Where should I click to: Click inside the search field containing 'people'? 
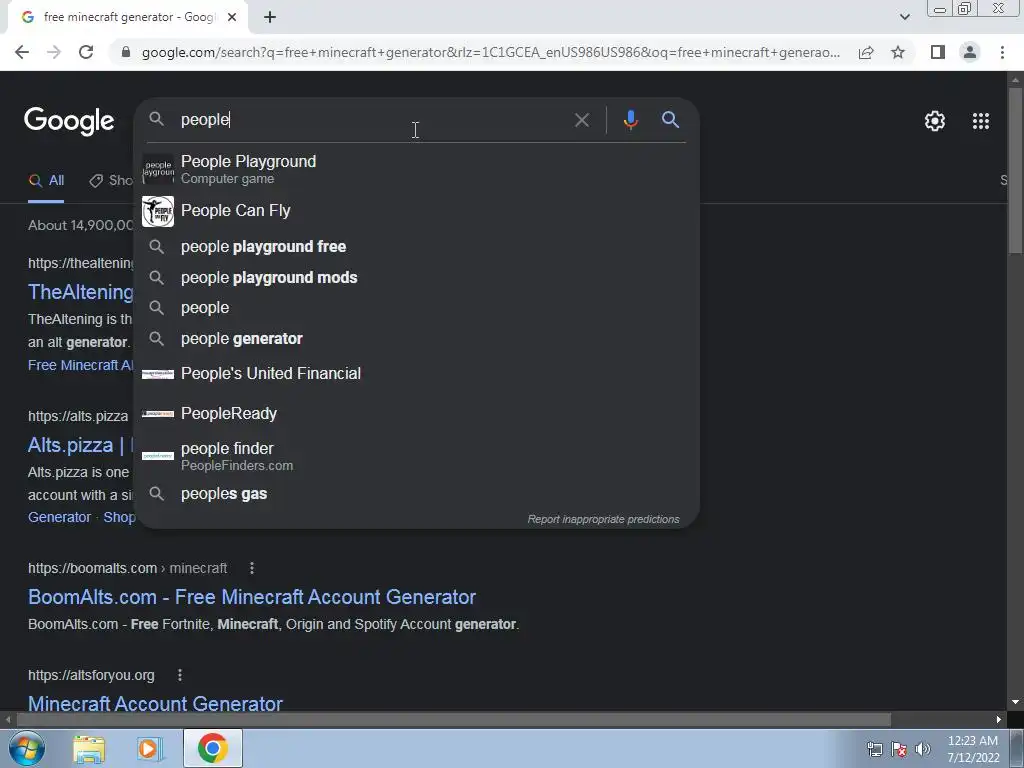click(372, 120)
